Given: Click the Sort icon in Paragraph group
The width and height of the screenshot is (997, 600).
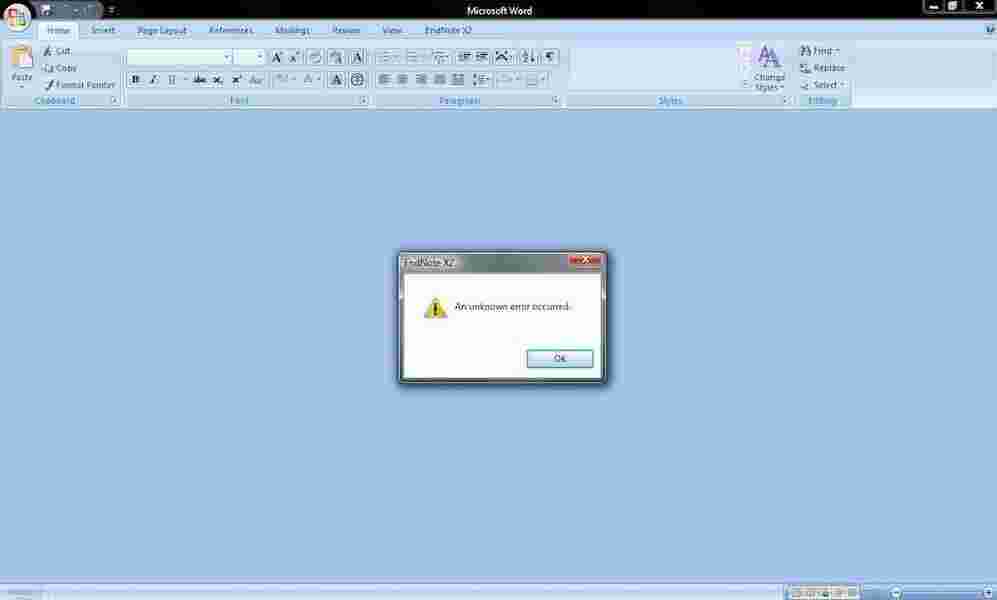Looking at the screenshot, I should [528, 57].
